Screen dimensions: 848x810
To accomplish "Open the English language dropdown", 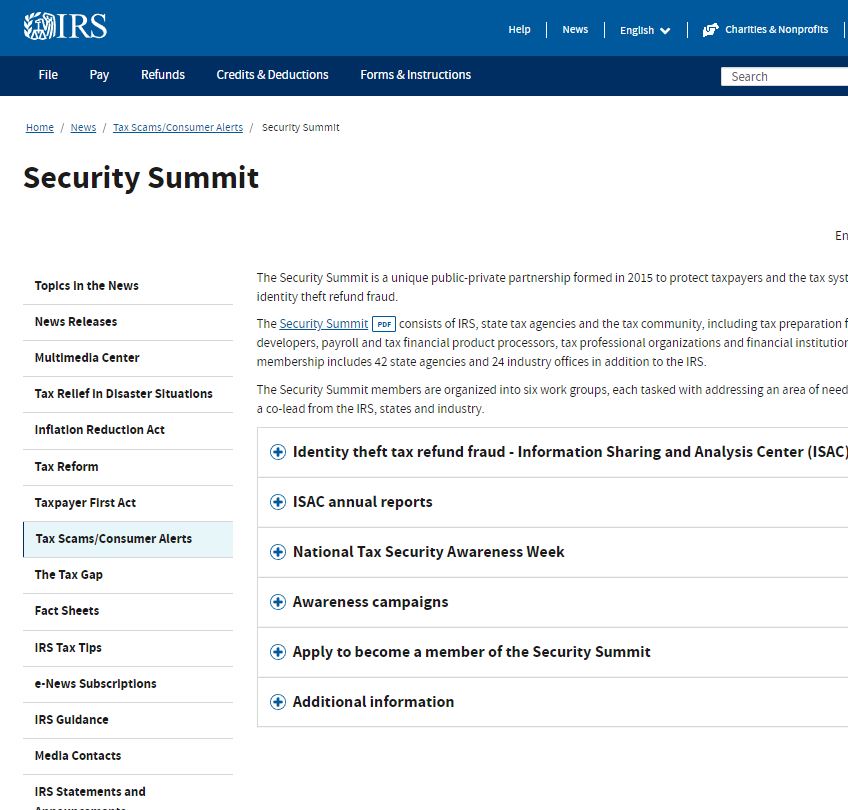I will 645,30.
